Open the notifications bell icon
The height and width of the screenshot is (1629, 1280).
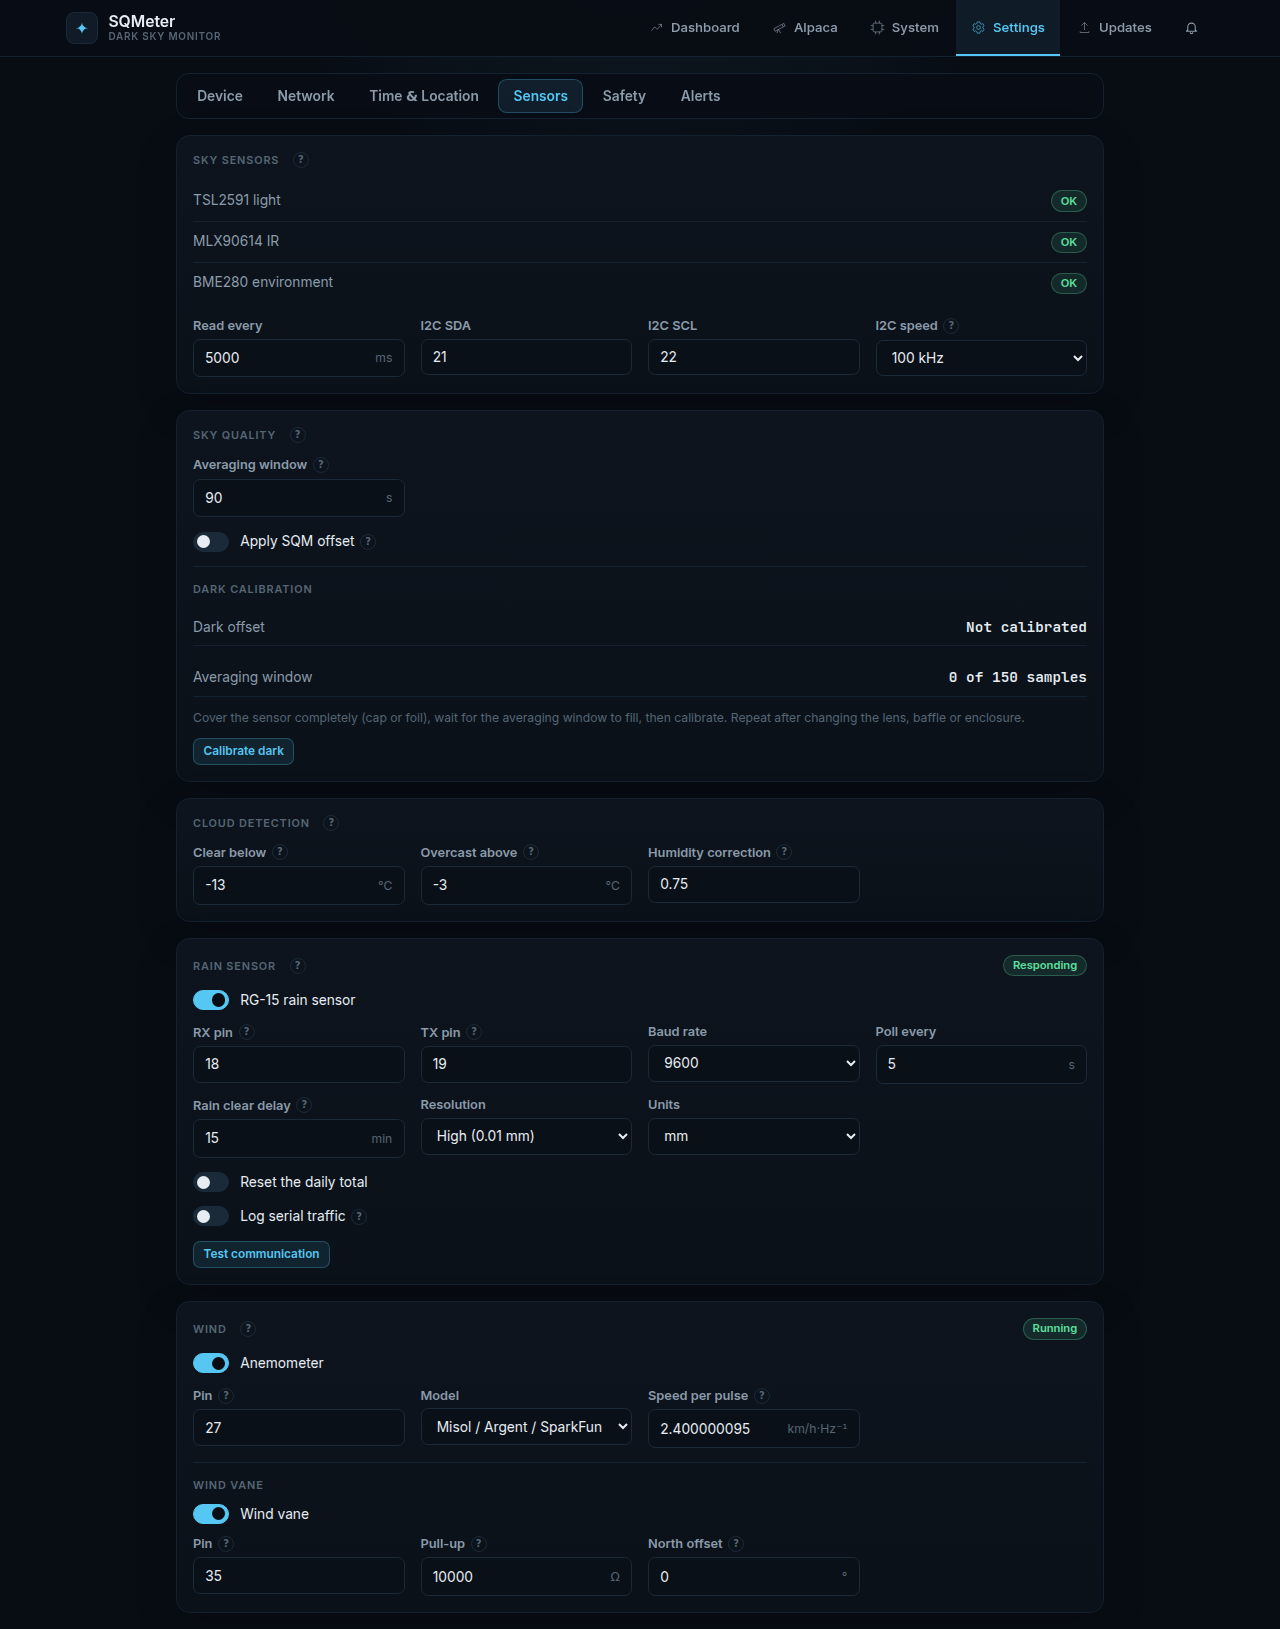click(x=1191, y=28)
